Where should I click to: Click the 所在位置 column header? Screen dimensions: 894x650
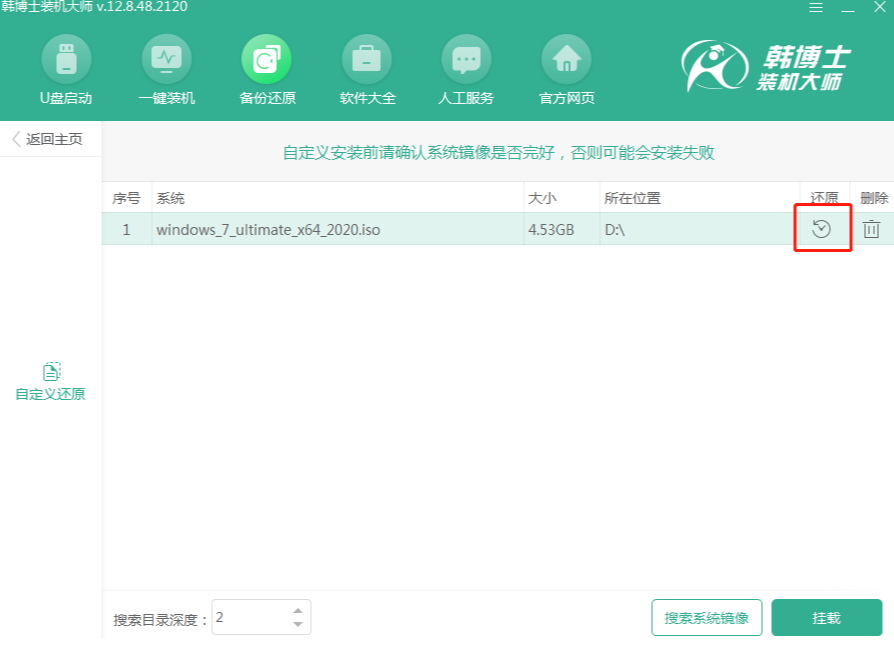[625, 197]
